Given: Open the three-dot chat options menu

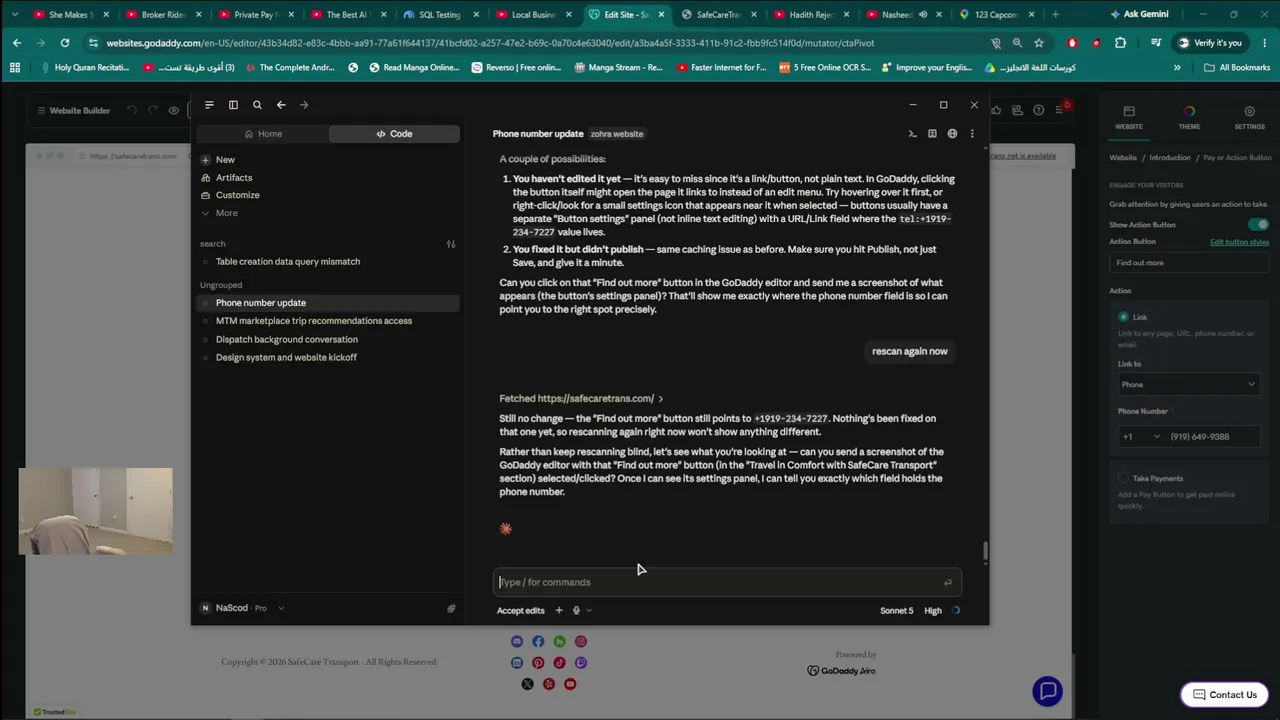Looking at the screenshot, I should [x=972, y=134].
